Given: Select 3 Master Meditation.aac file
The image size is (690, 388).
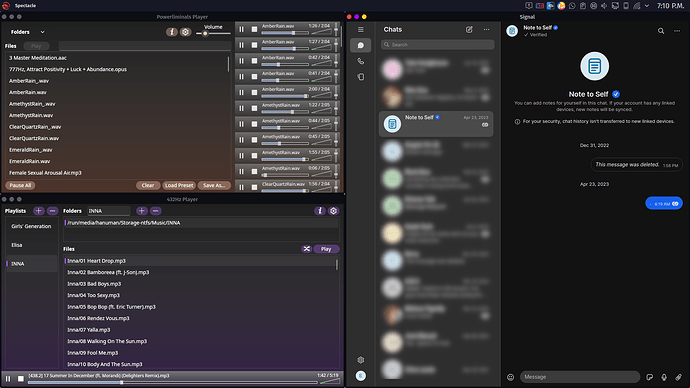Looking at the screenshot, I should 117,58.
